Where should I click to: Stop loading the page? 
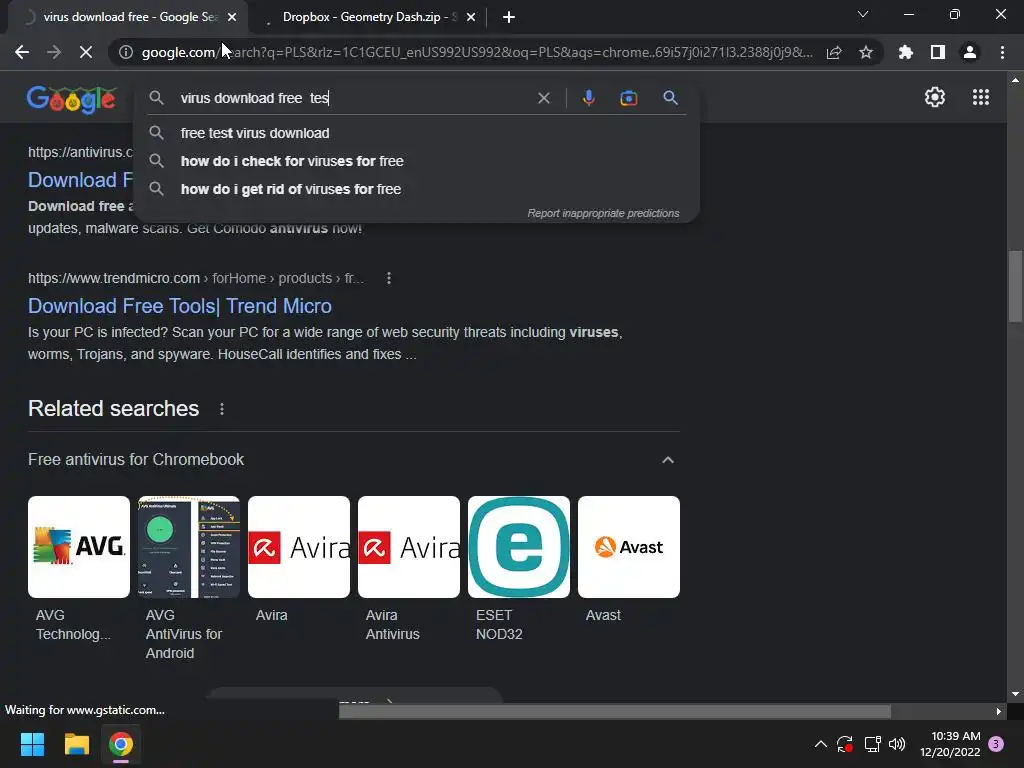(86, 52)
